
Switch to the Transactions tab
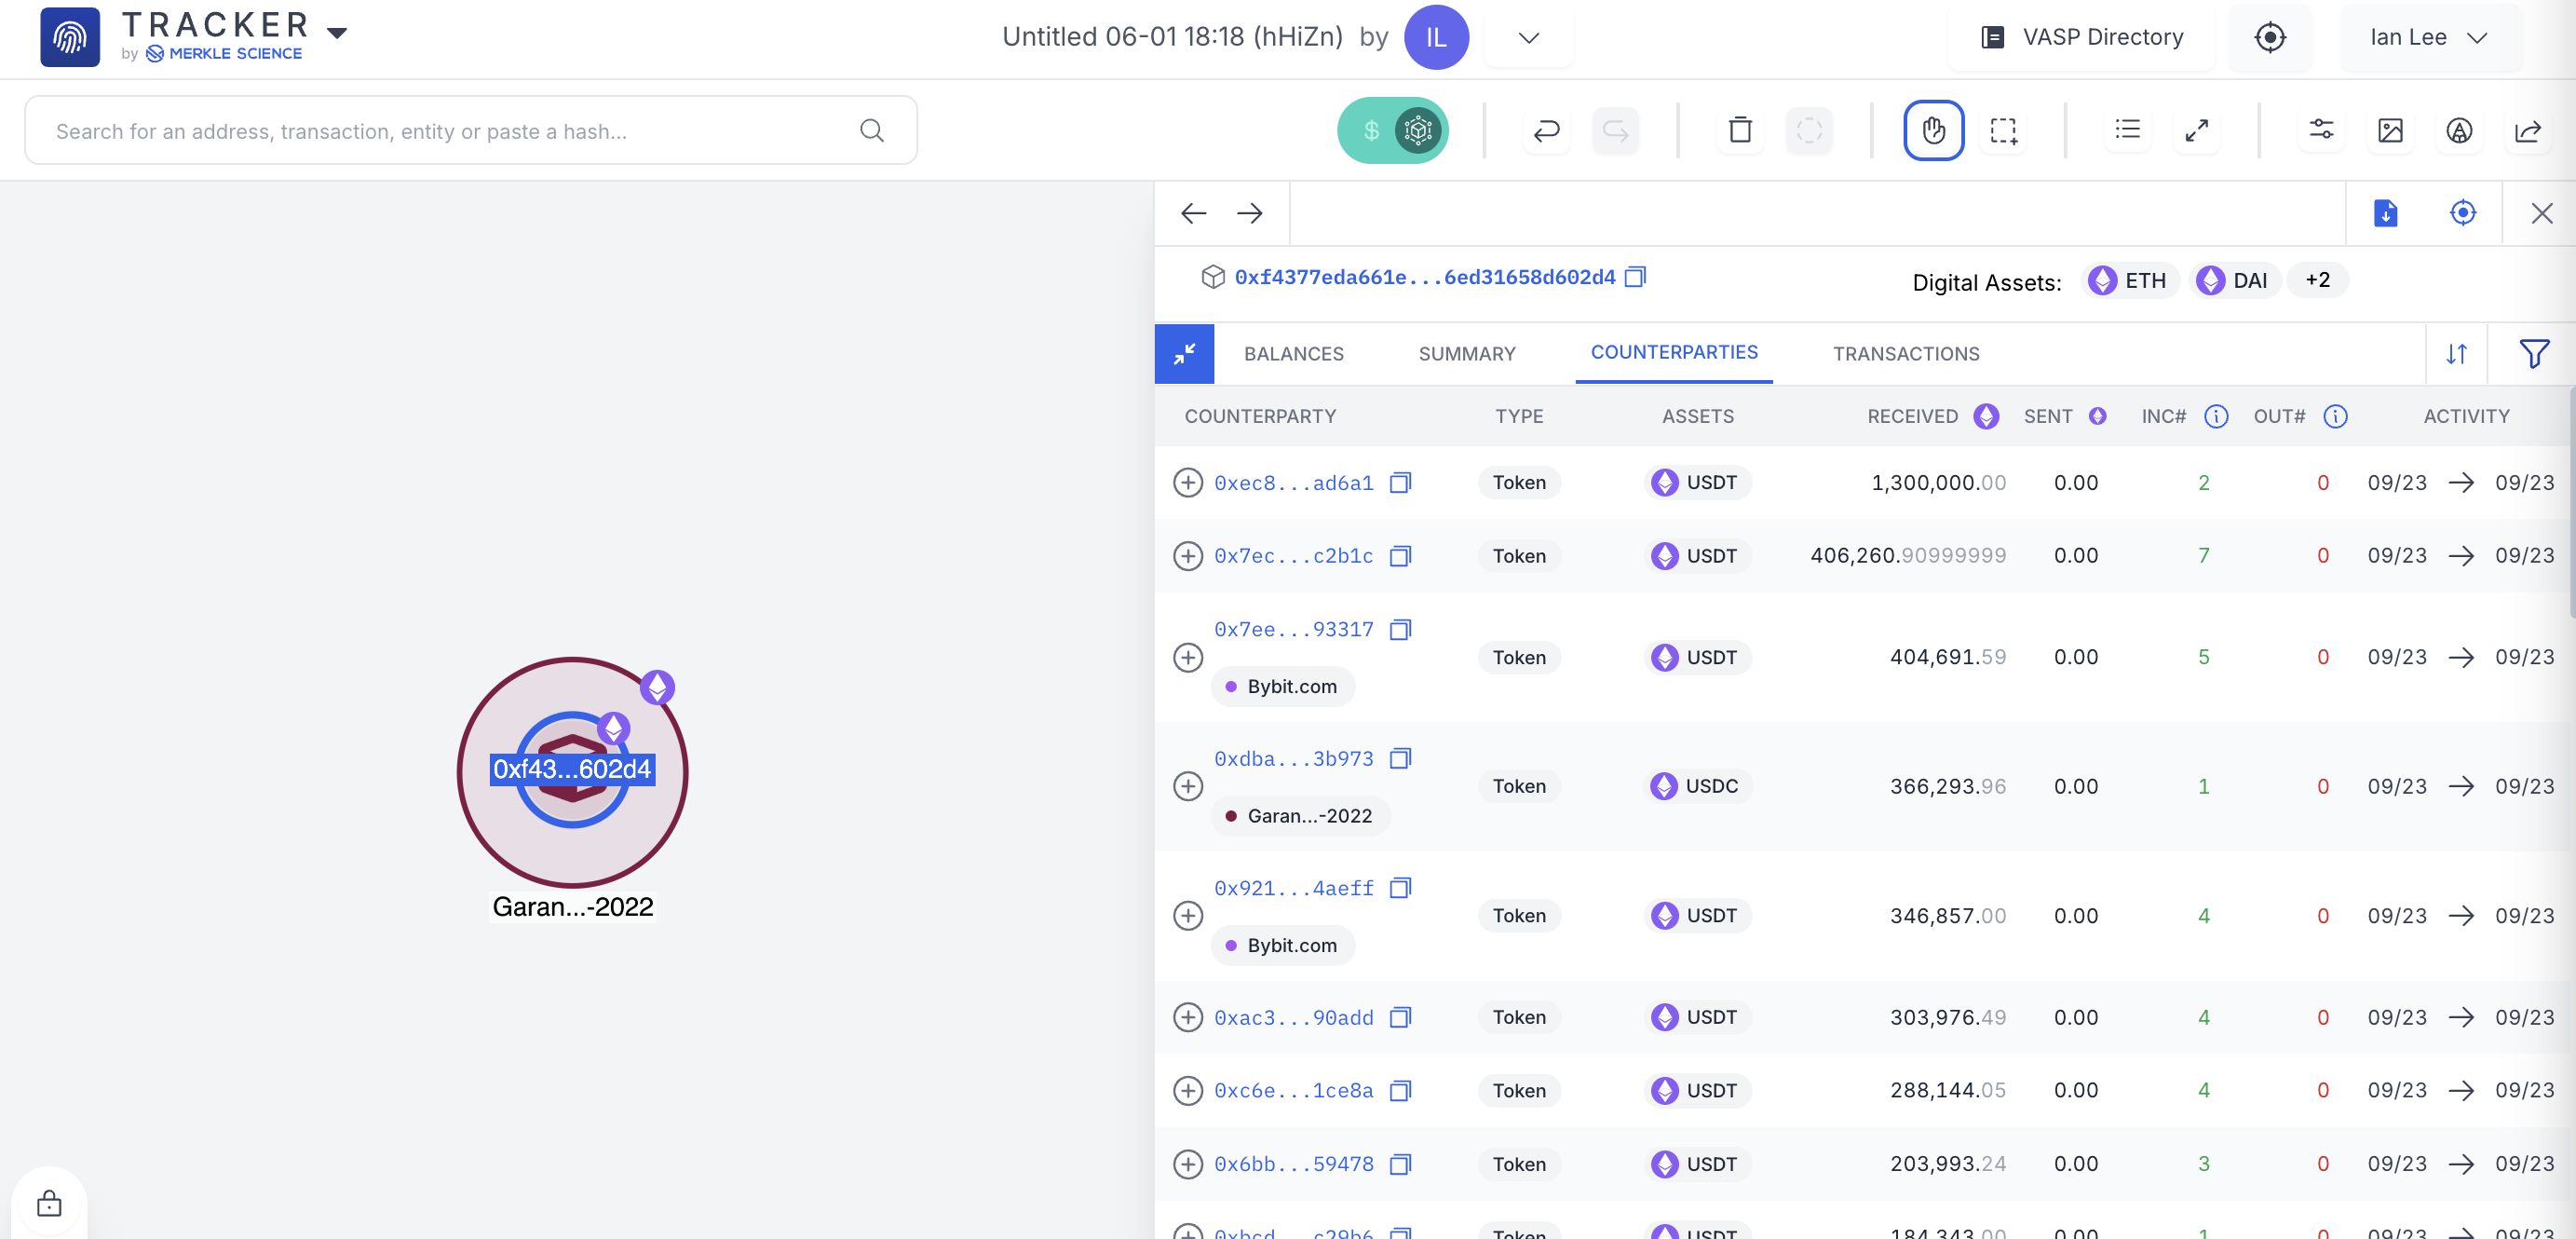click(x=1905, y=354)
